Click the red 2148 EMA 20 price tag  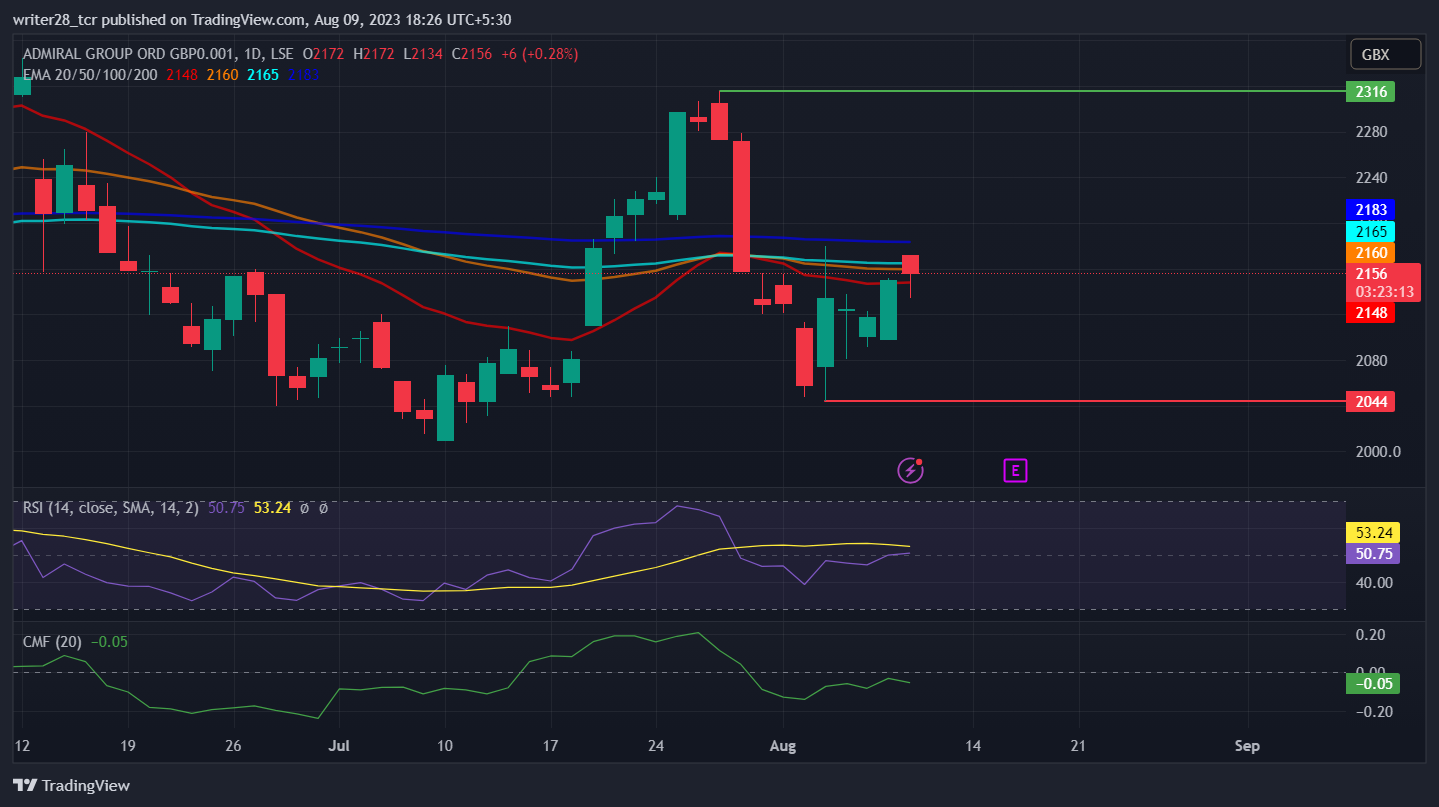[1370, 313]
